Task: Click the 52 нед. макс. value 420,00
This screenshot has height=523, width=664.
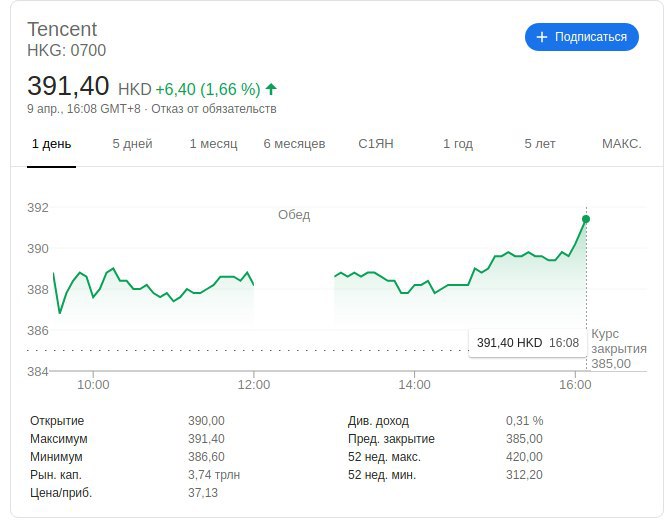Action: [524, 457]
